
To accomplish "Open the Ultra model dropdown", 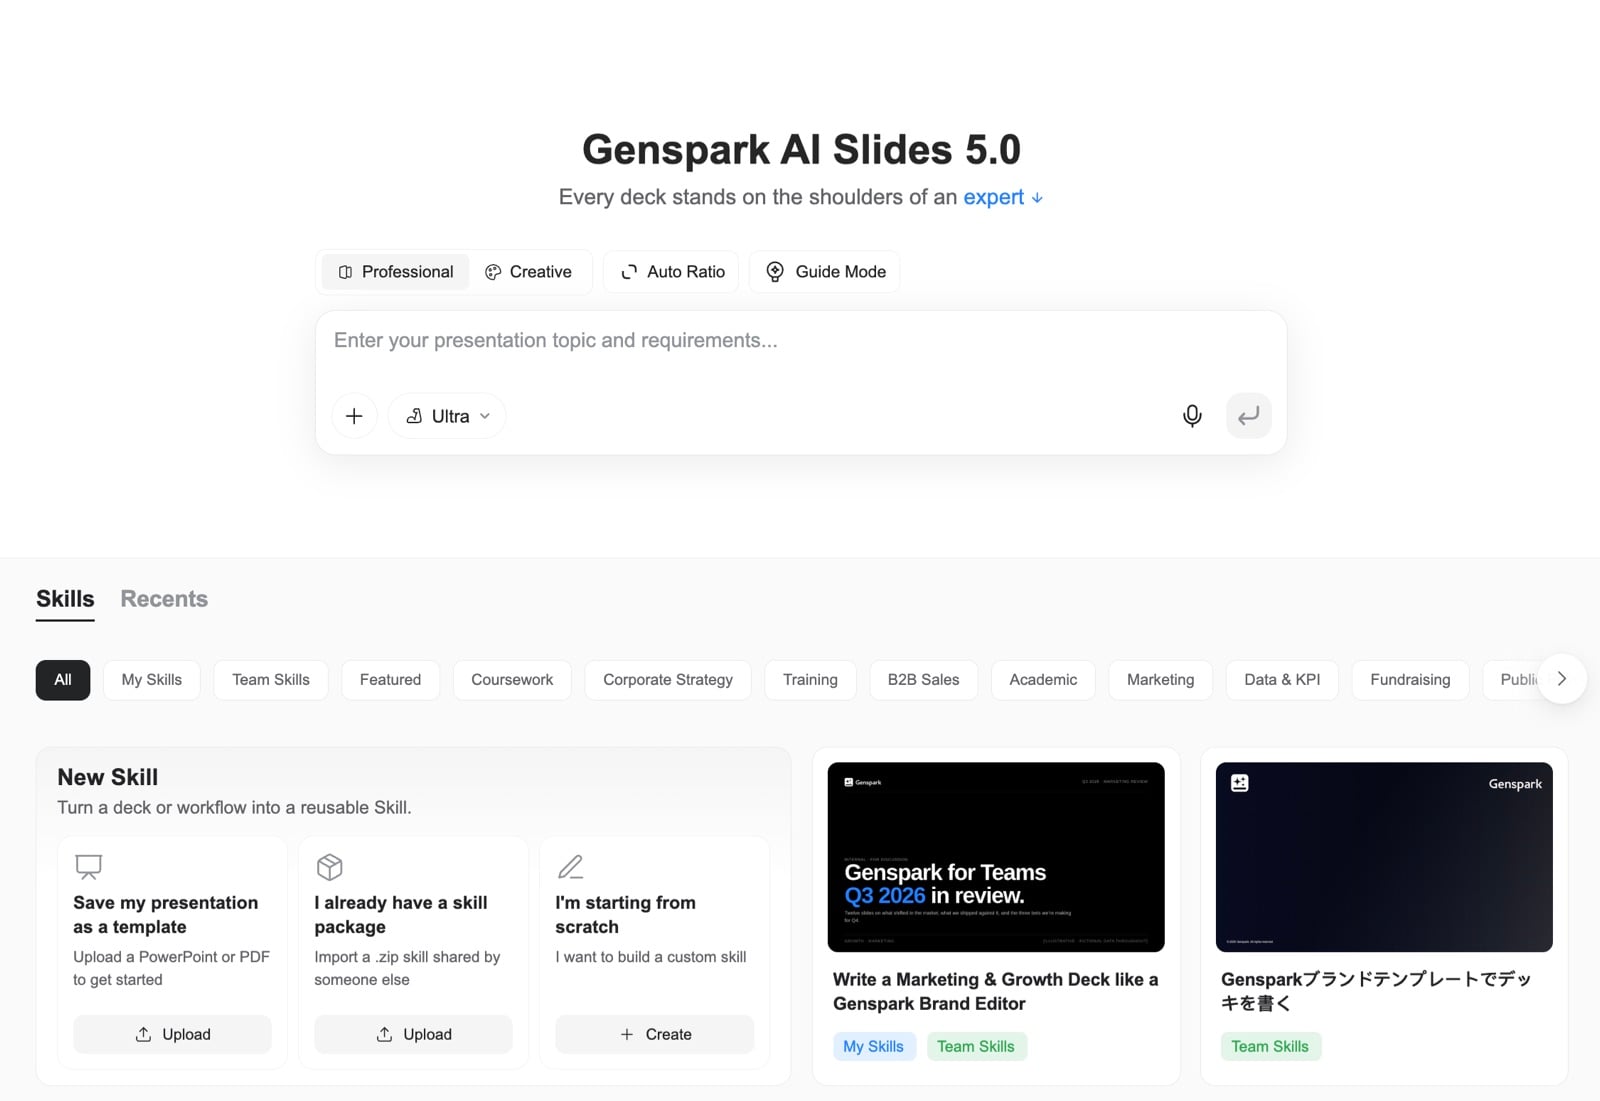I will coord(447,416).
